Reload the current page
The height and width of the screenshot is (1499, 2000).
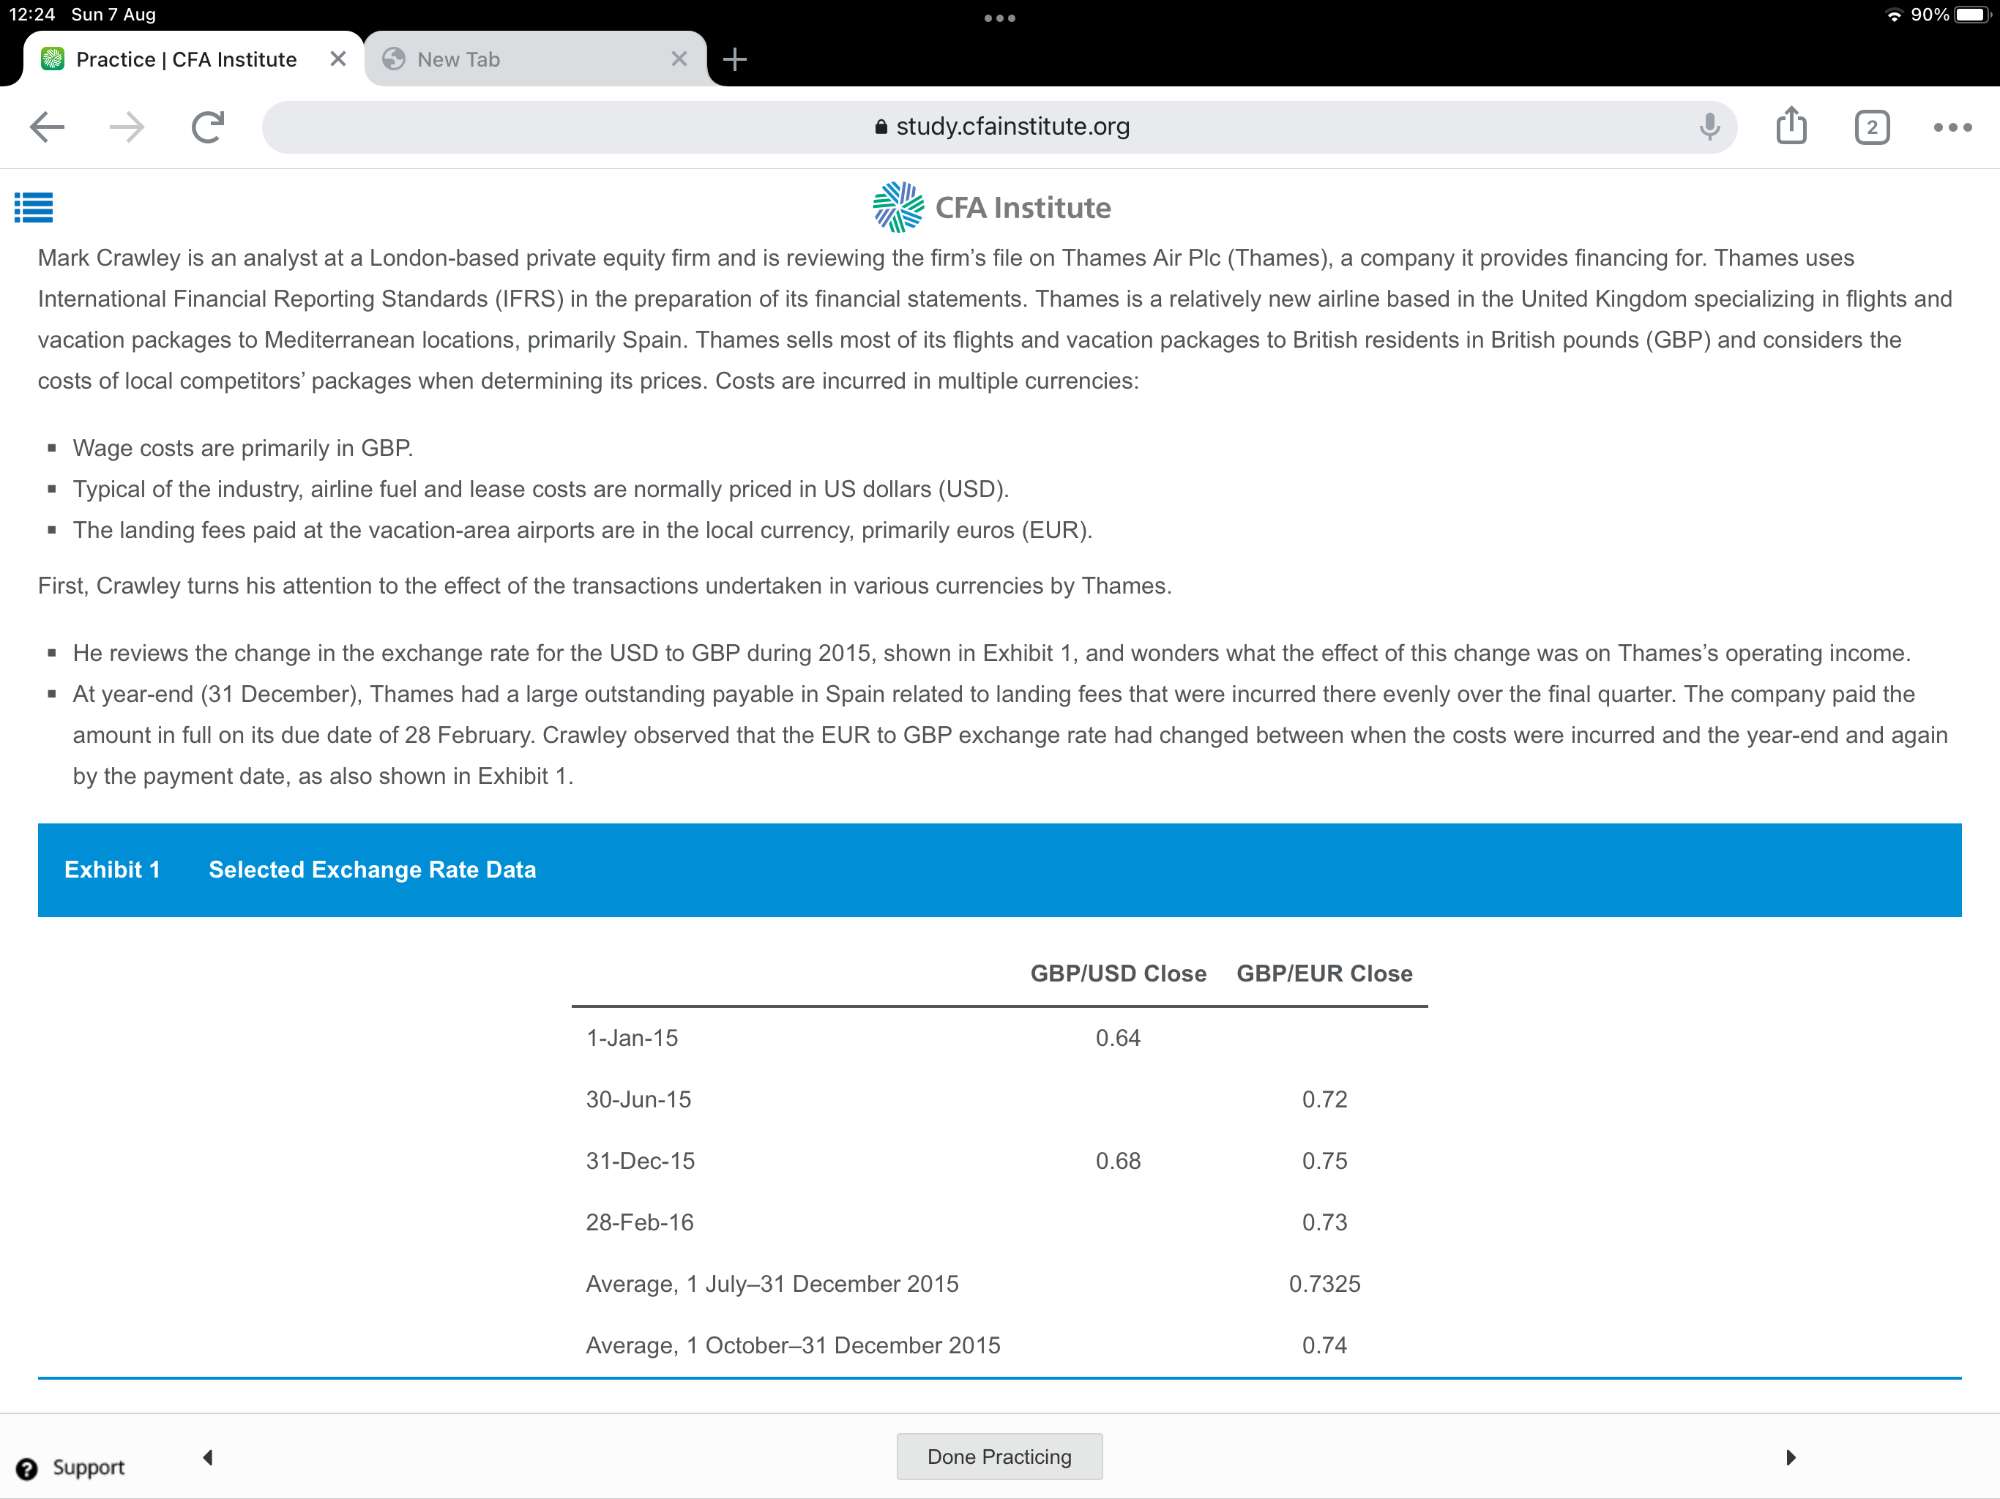pyautogui.click(x=207, y=127)
